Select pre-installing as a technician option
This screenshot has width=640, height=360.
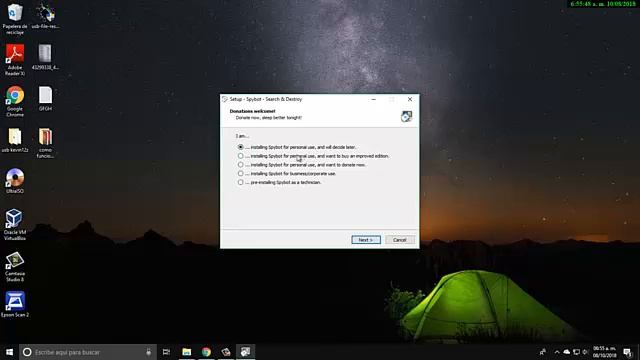coord(280,182)
